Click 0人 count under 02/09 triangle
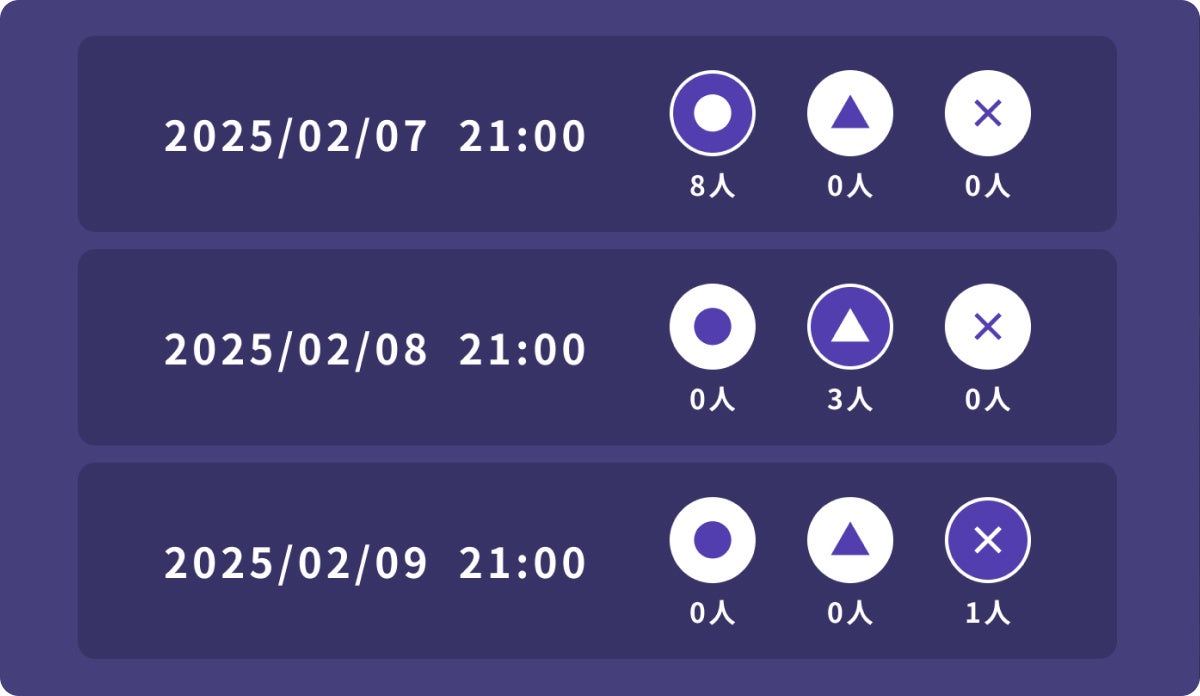1200x696 pixels. click(850, 613)
